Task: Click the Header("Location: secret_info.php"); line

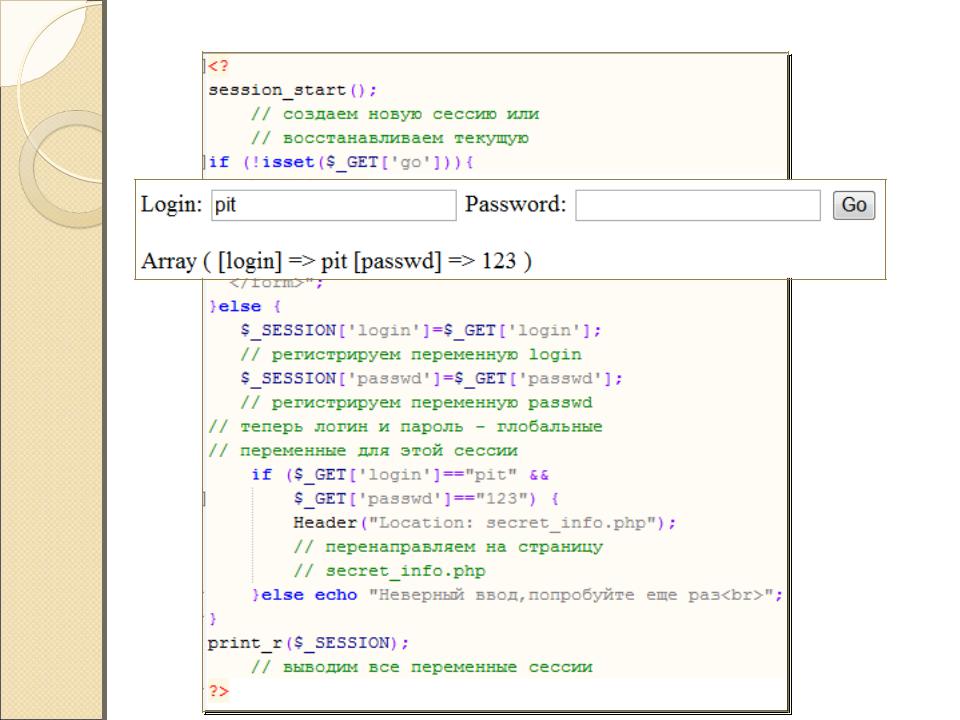Action: pyautogui.click(x=485, y=523)
